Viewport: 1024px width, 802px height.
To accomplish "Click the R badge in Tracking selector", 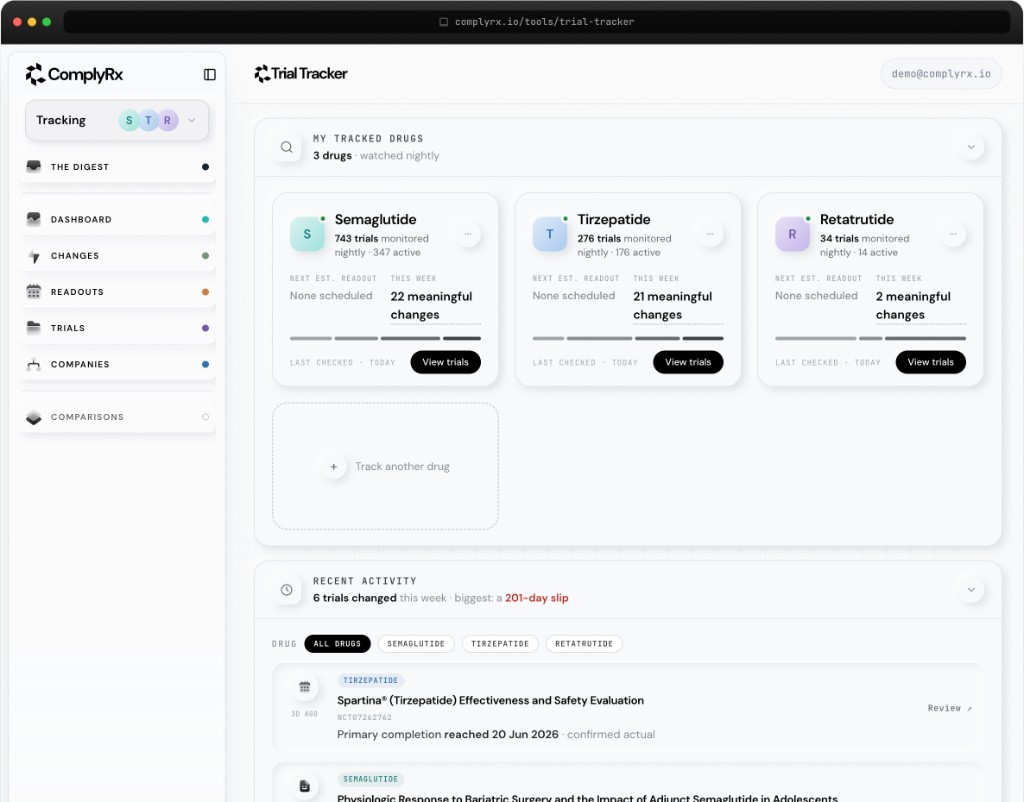I will click(x=168, y=120).
